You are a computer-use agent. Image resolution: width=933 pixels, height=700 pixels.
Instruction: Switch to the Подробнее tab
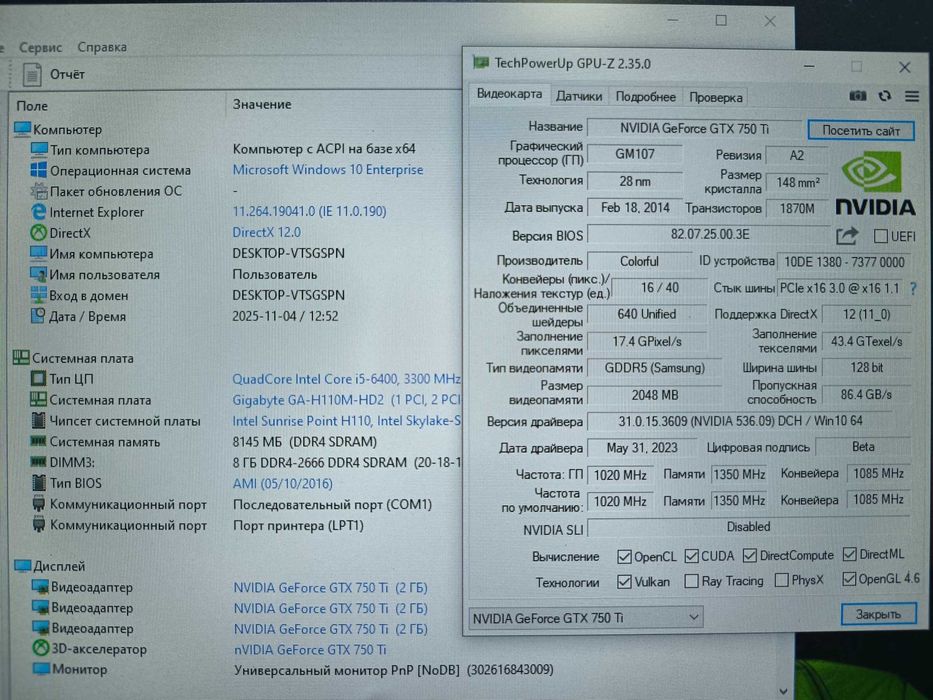tap(646, 97)
